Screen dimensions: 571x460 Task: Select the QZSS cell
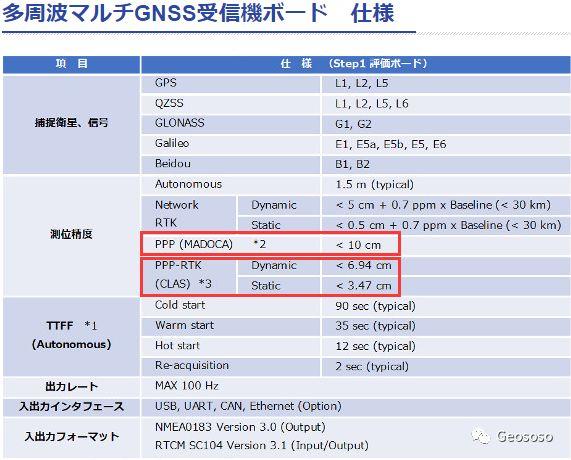pyautogui.click(x=231, y=104)
